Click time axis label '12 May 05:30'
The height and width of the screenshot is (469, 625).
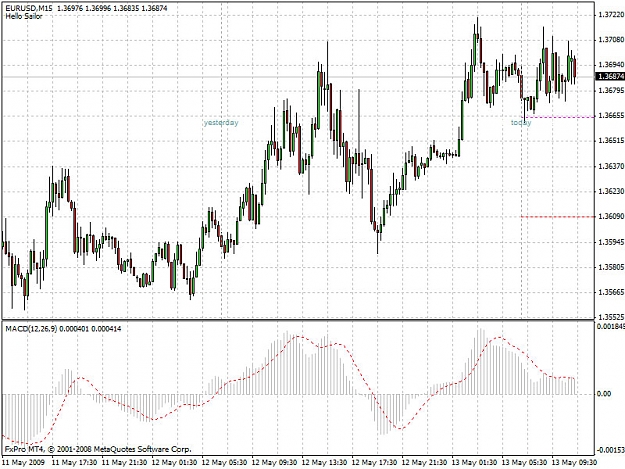point(224,463)
